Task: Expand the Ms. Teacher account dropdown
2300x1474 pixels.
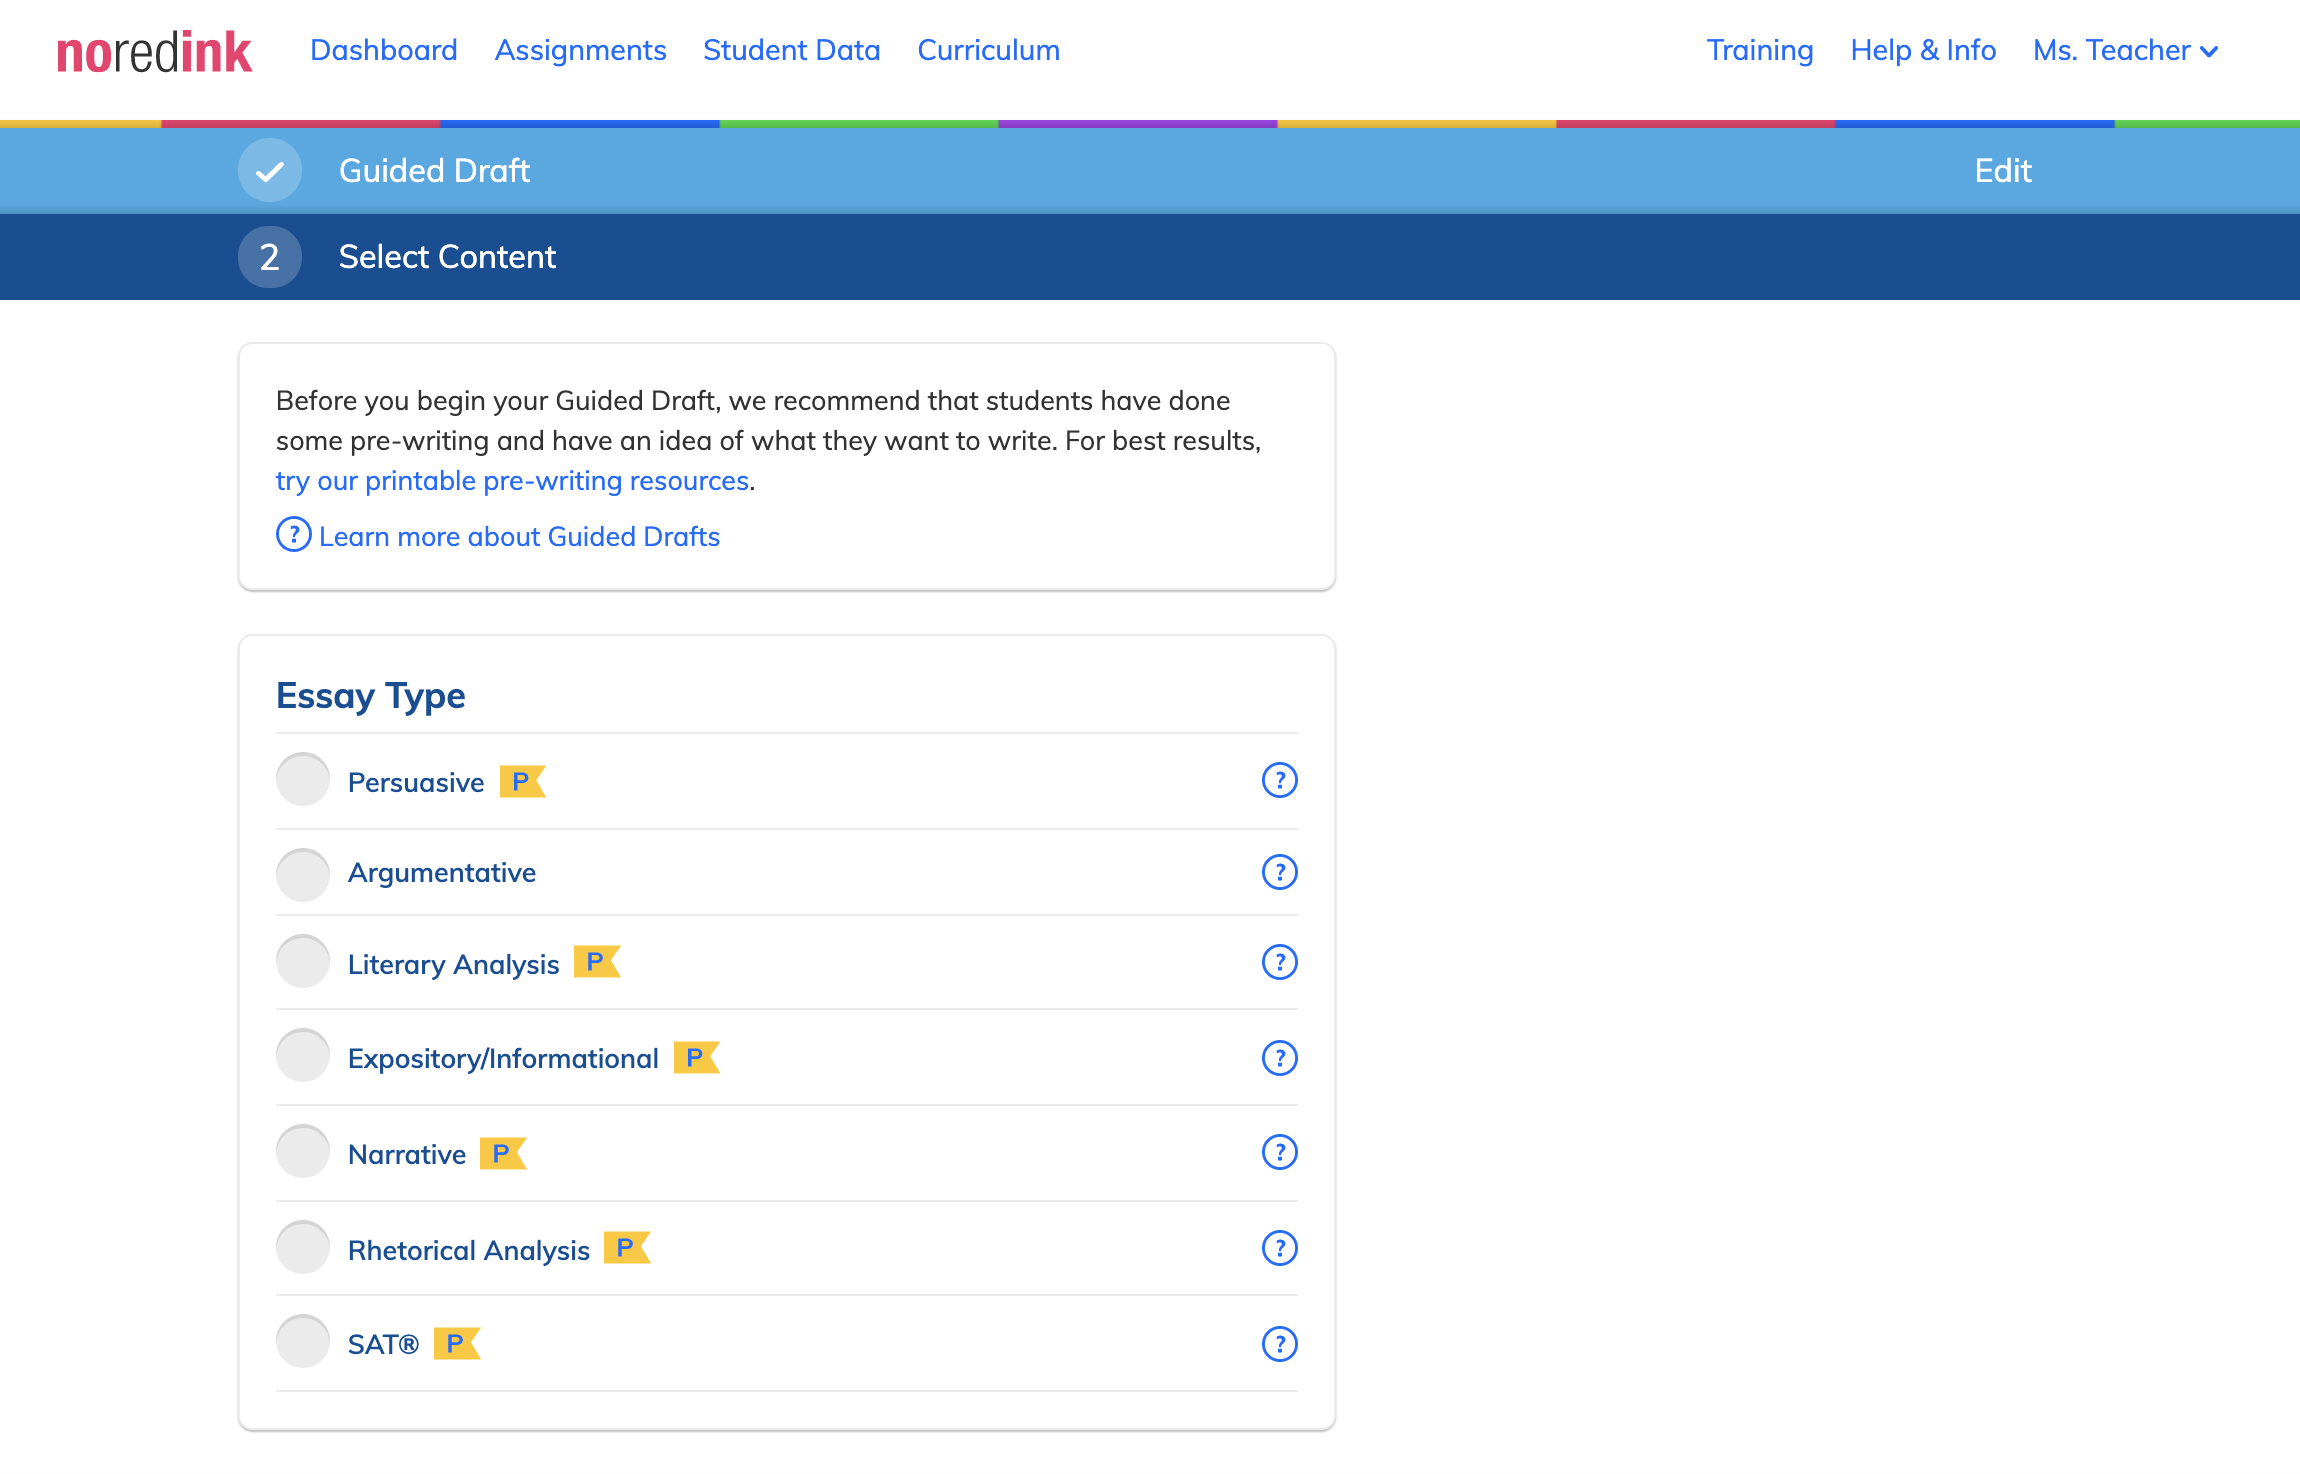Action: click(2126, 50)
